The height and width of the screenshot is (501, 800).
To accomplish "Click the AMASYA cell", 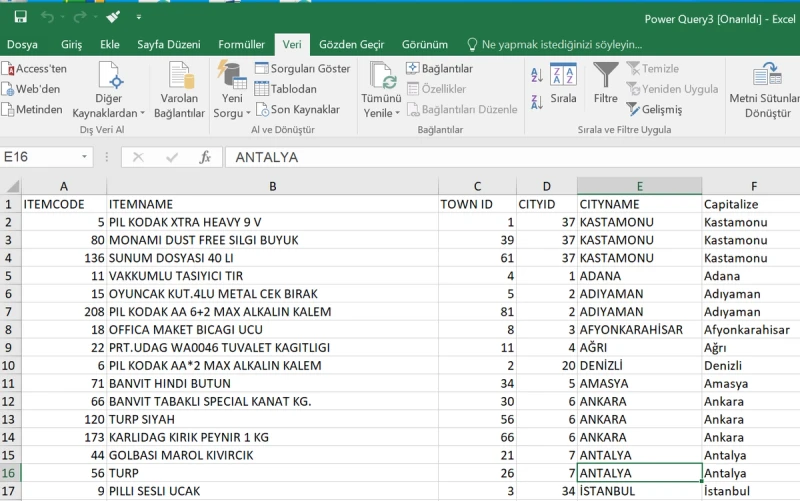I will click(640, 383).
